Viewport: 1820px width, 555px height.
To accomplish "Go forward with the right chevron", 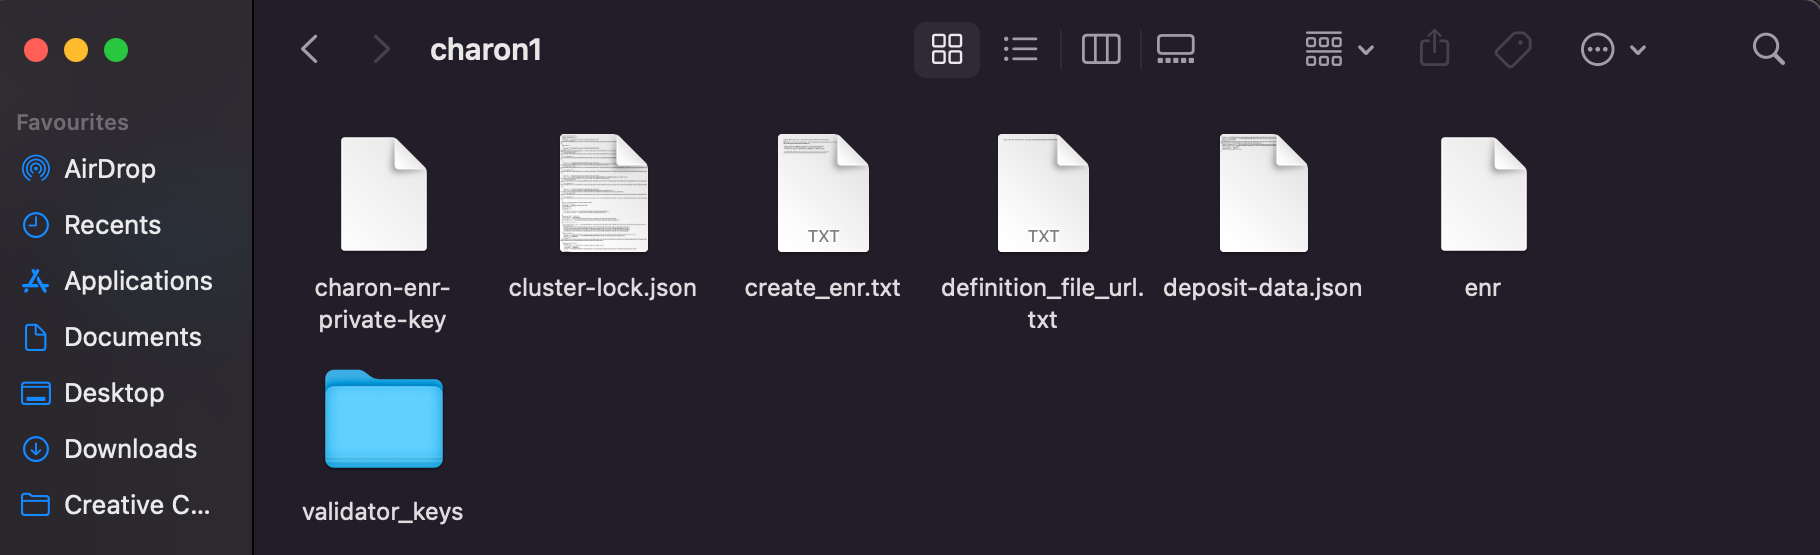I will (381, 49).
